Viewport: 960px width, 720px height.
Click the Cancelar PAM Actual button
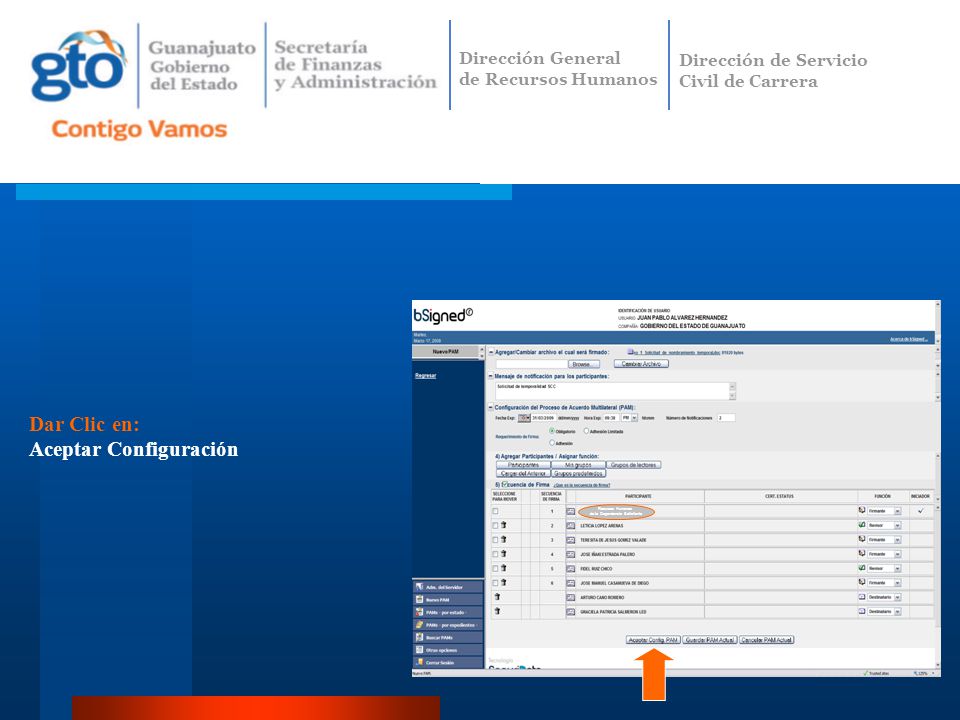point(767,640)
